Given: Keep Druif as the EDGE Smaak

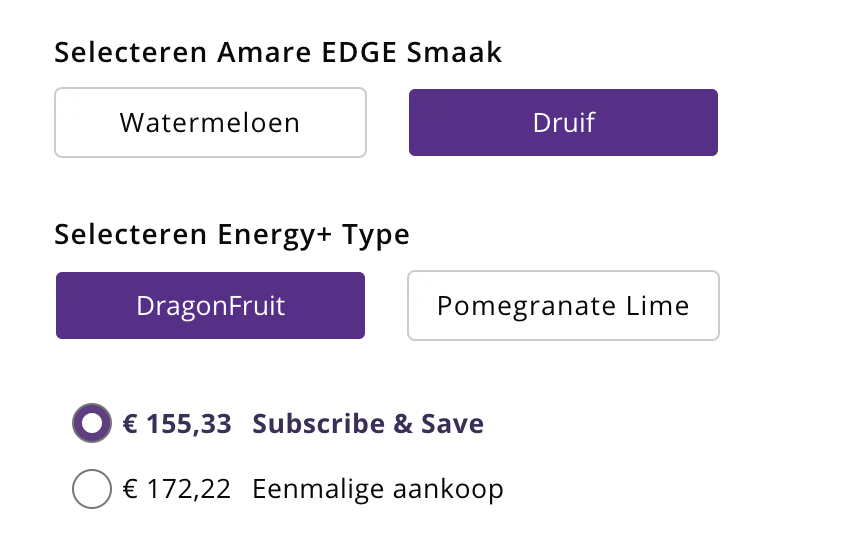Looking at the screenshot, I should [x=563, y=123].
